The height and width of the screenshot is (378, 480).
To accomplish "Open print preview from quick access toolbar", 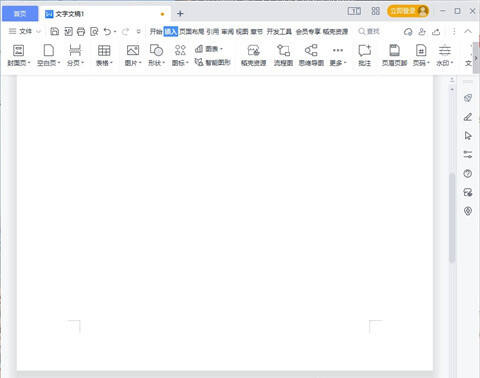I will (94, 32).
